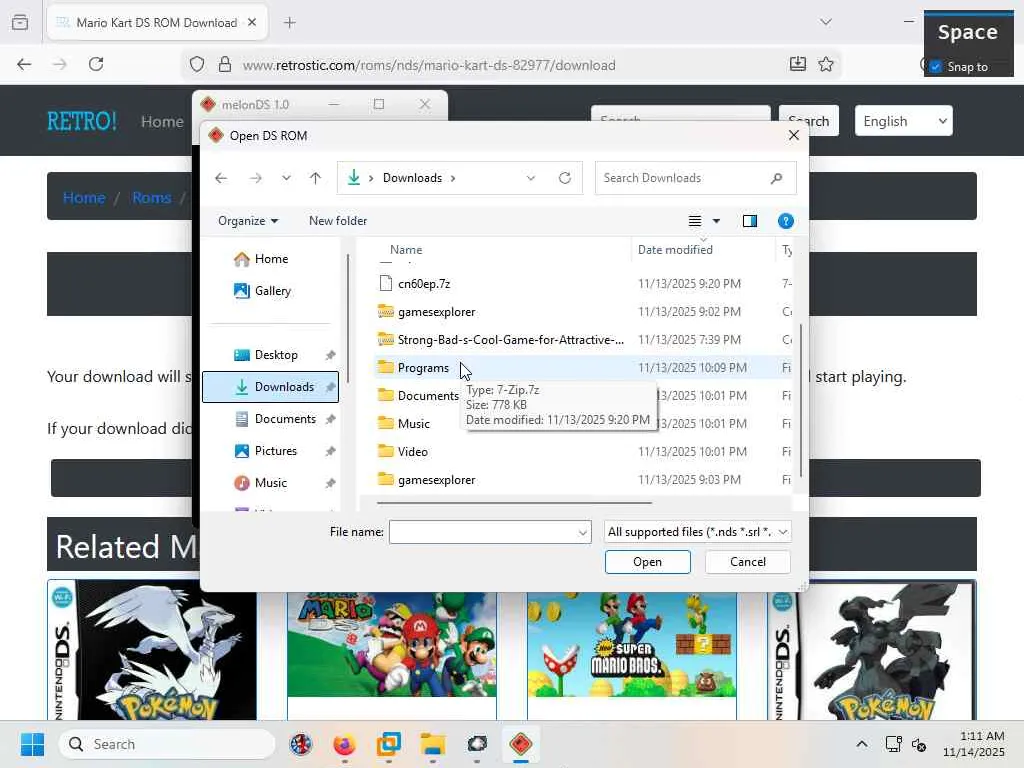Open Documents in the navigation pane

point(285,419)
